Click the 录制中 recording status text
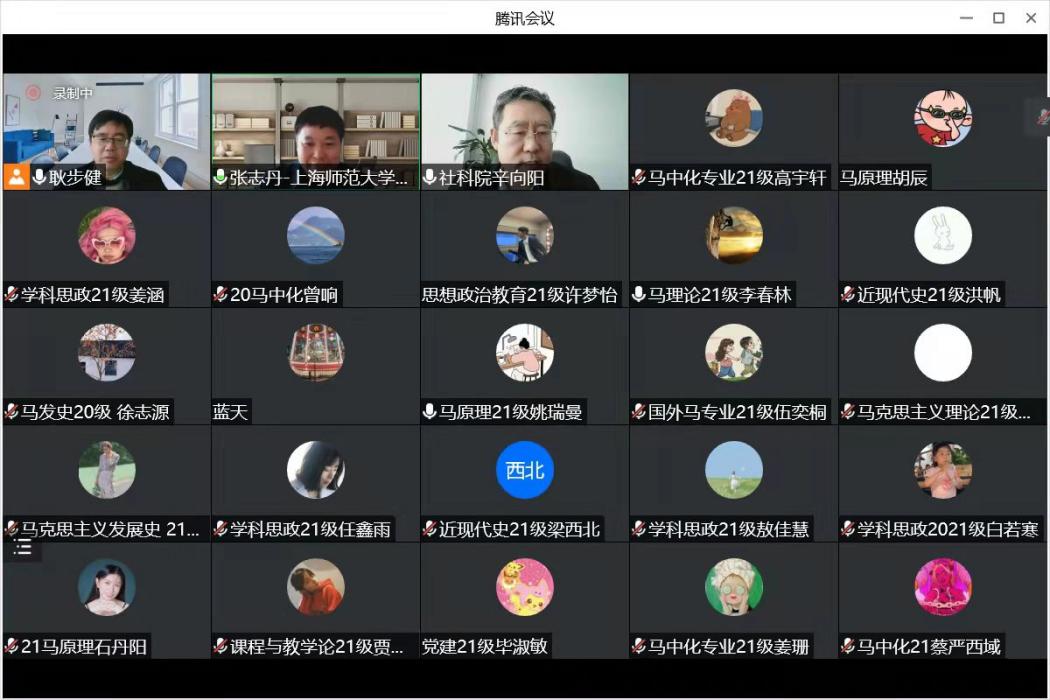The width and height of the screenshot is (1050, 700). pos(73,93)
